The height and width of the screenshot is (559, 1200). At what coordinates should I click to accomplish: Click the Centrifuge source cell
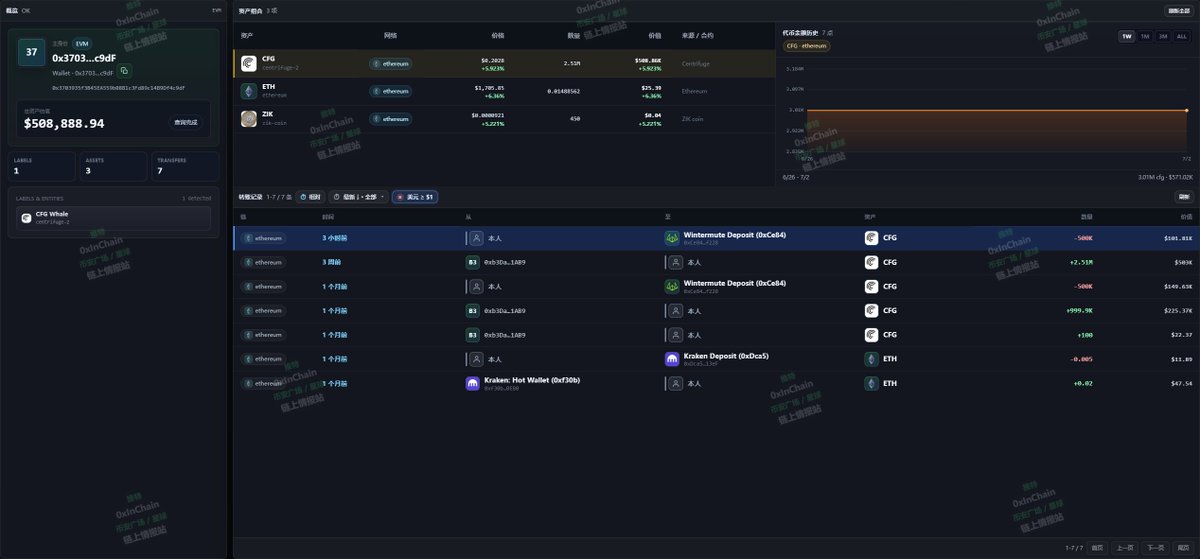click(x=694, y=63)
